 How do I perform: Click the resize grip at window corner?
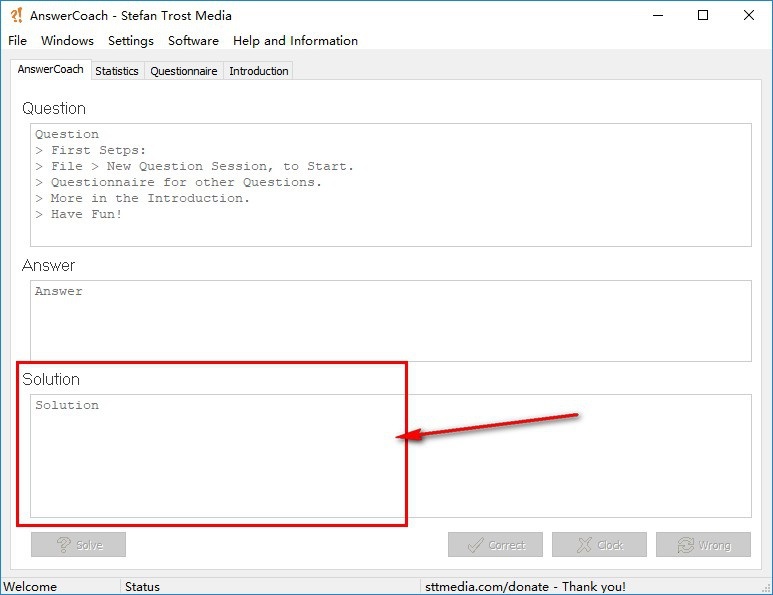coord(766,588)
